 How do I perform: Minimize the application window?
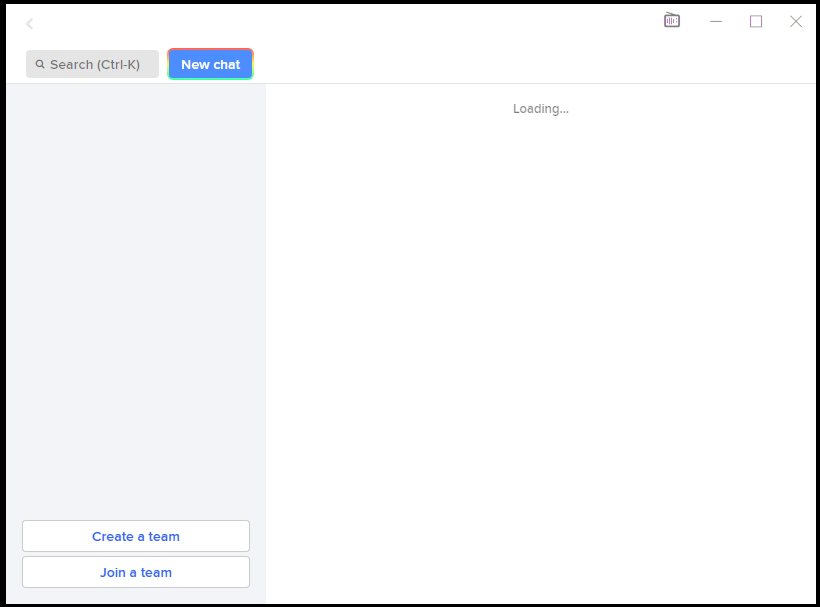pos(716,21)
